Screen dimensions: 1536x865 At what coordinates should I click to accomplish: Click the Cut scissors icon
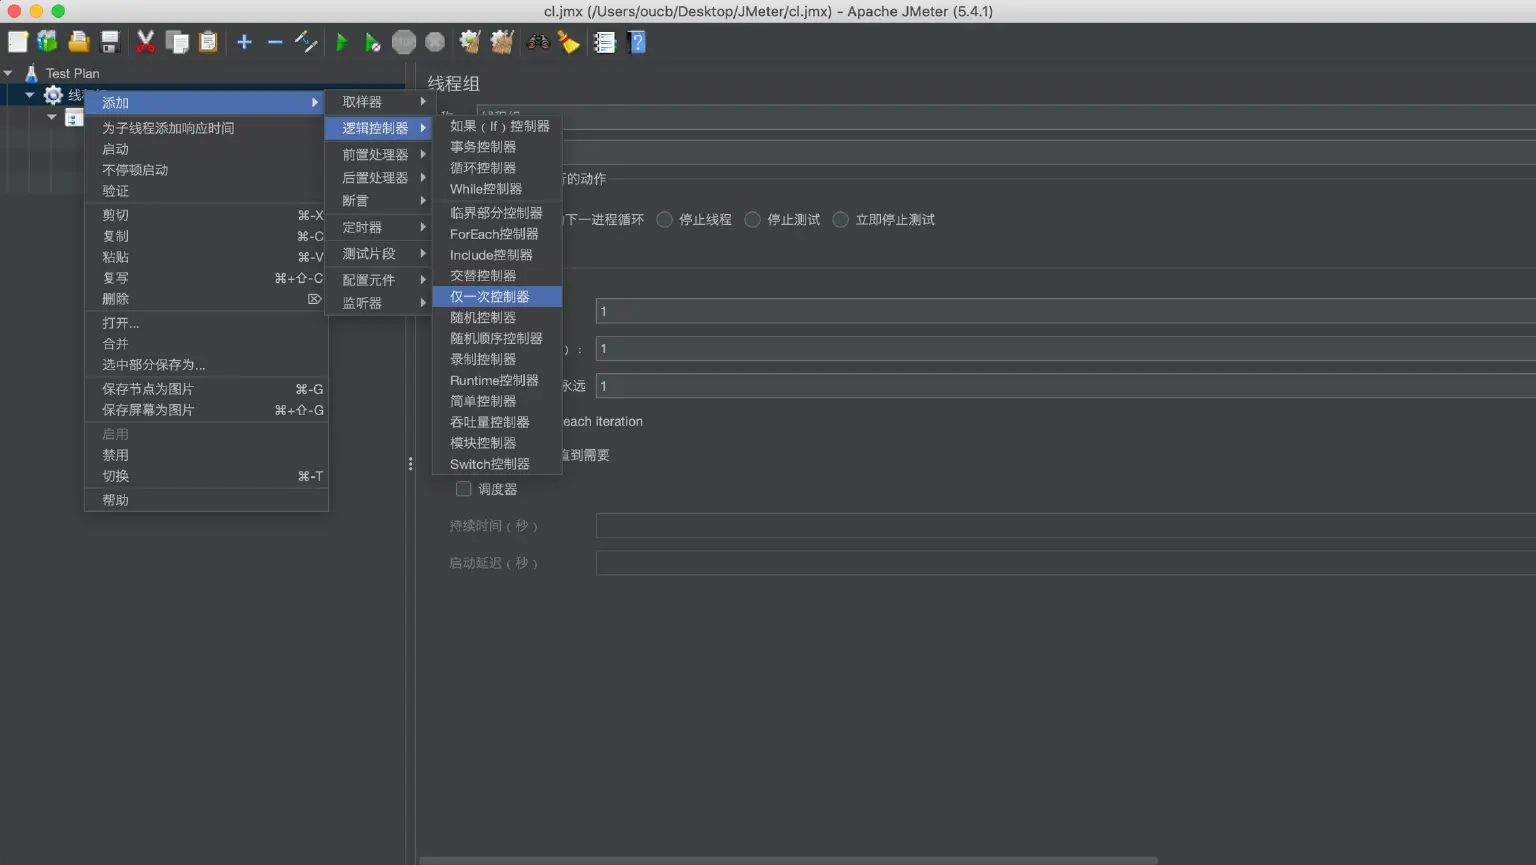146,42
